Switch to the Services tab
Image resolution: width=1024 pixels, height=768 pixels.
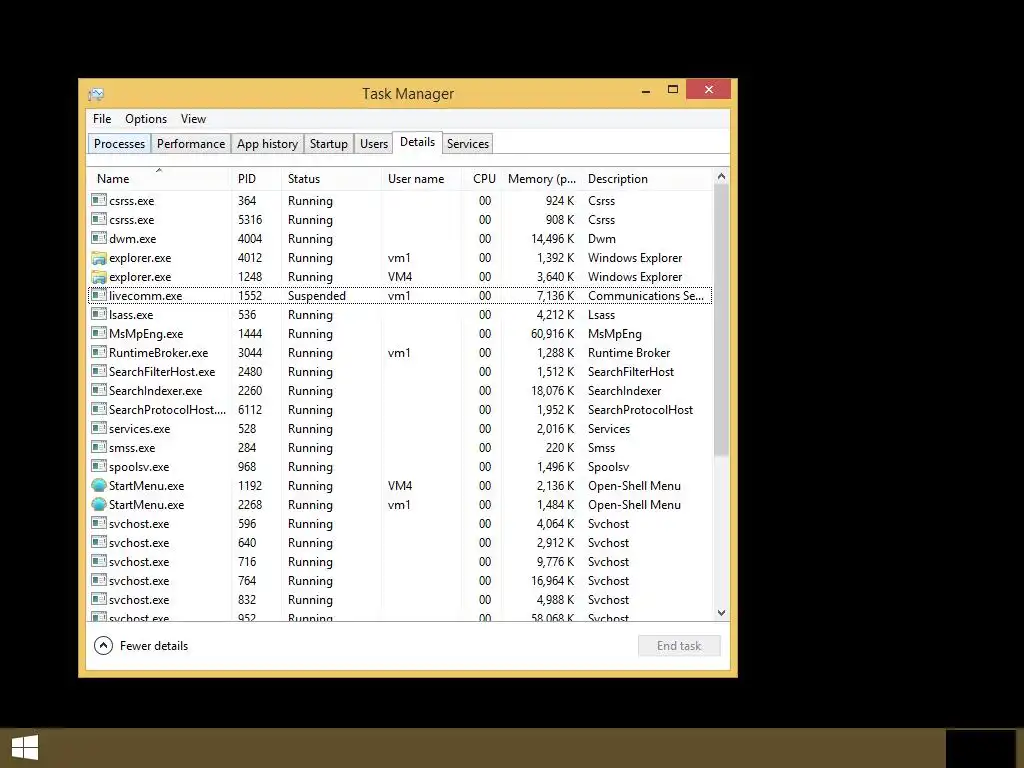coord(468,144)
